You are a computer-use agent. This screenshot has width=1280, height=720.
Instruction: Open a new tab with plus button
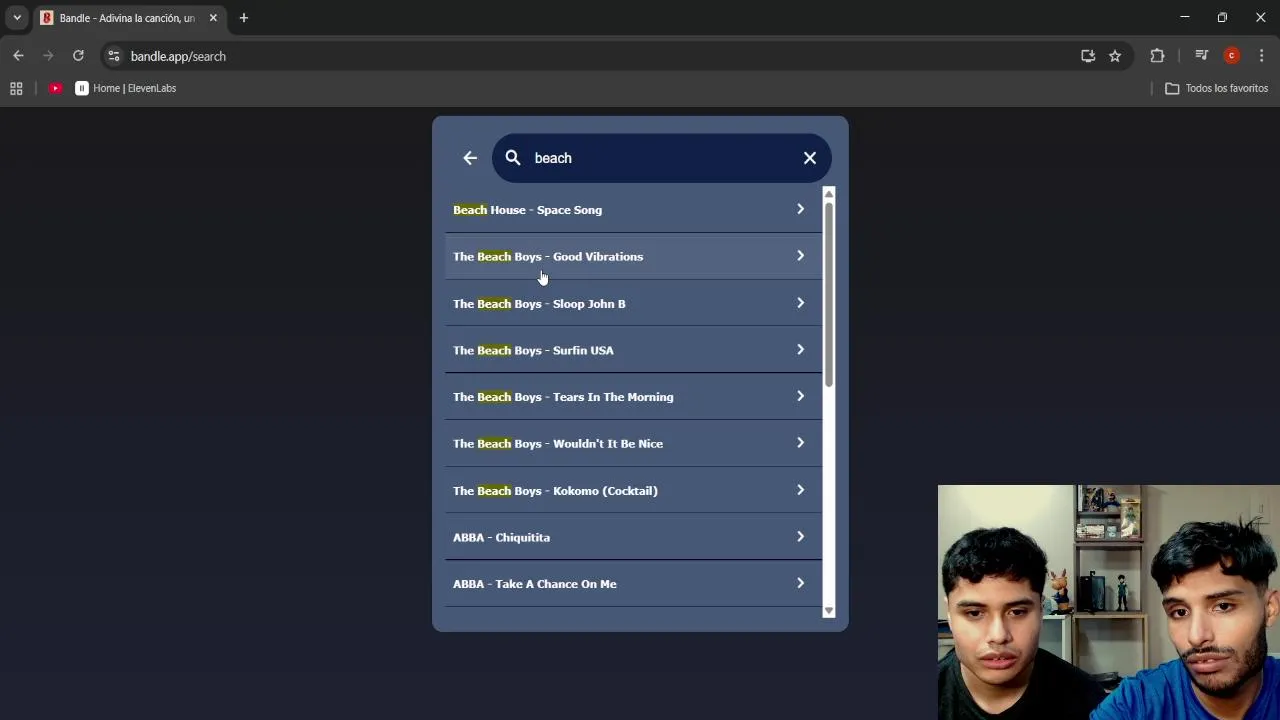243,18
